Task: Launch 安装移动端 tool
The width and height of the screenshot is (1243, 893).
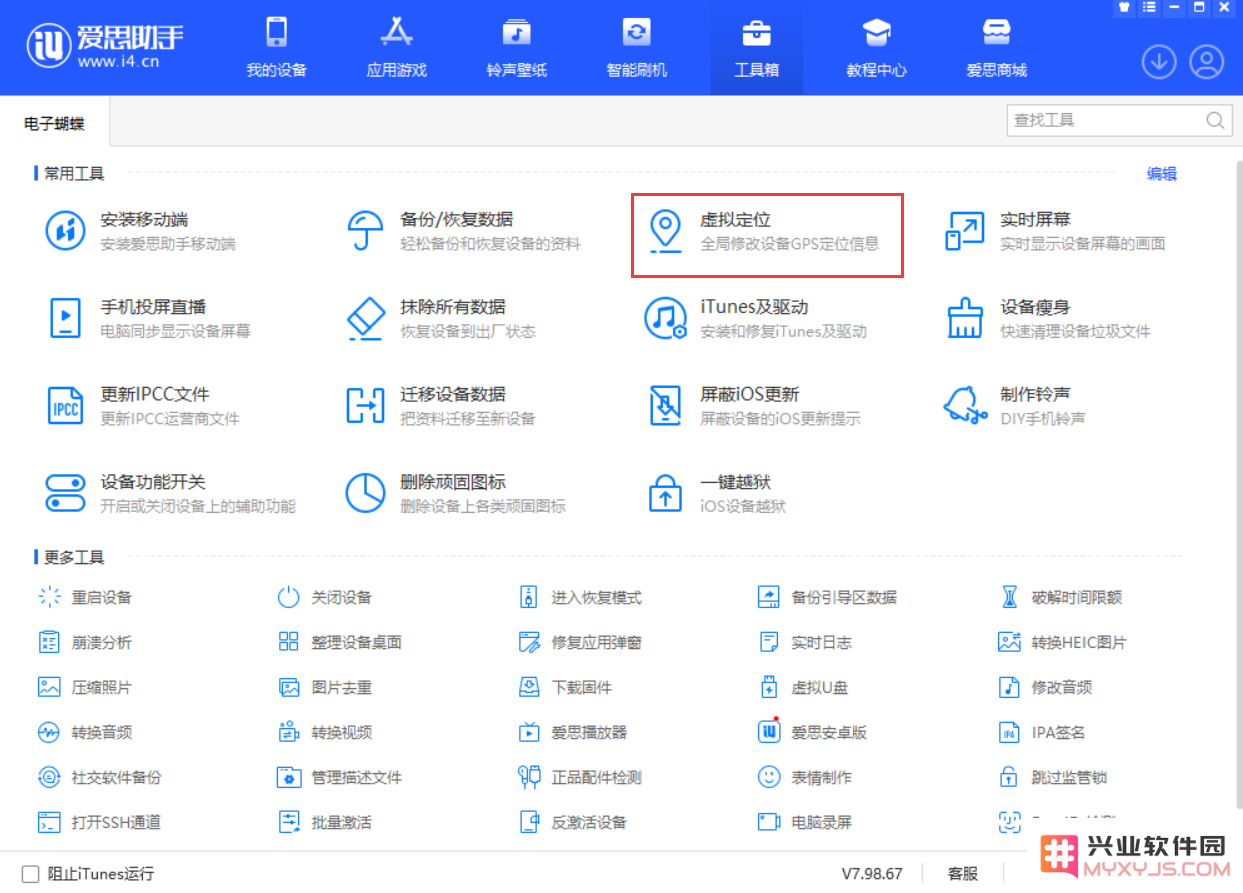Action: pyautogui.click(x=142, y=231)
